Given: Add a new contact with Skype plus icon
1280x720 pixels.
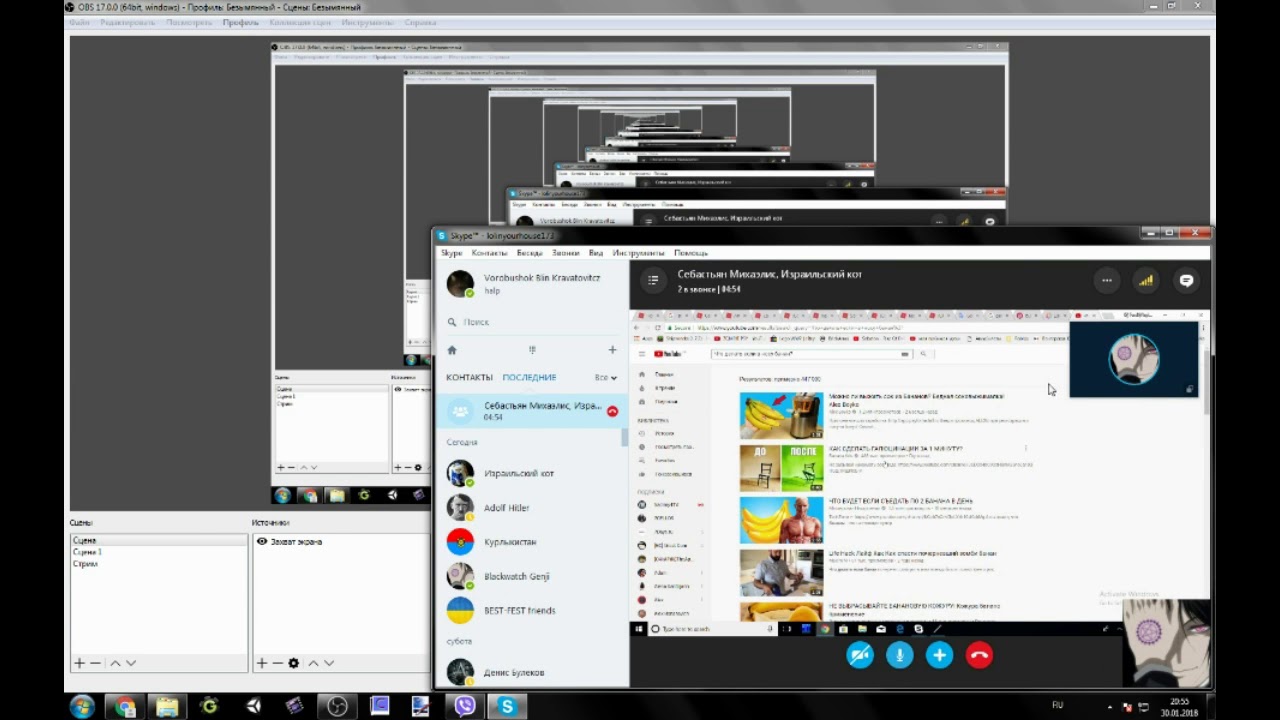Looking at the screenshot, I should click(x=612, y=350).
